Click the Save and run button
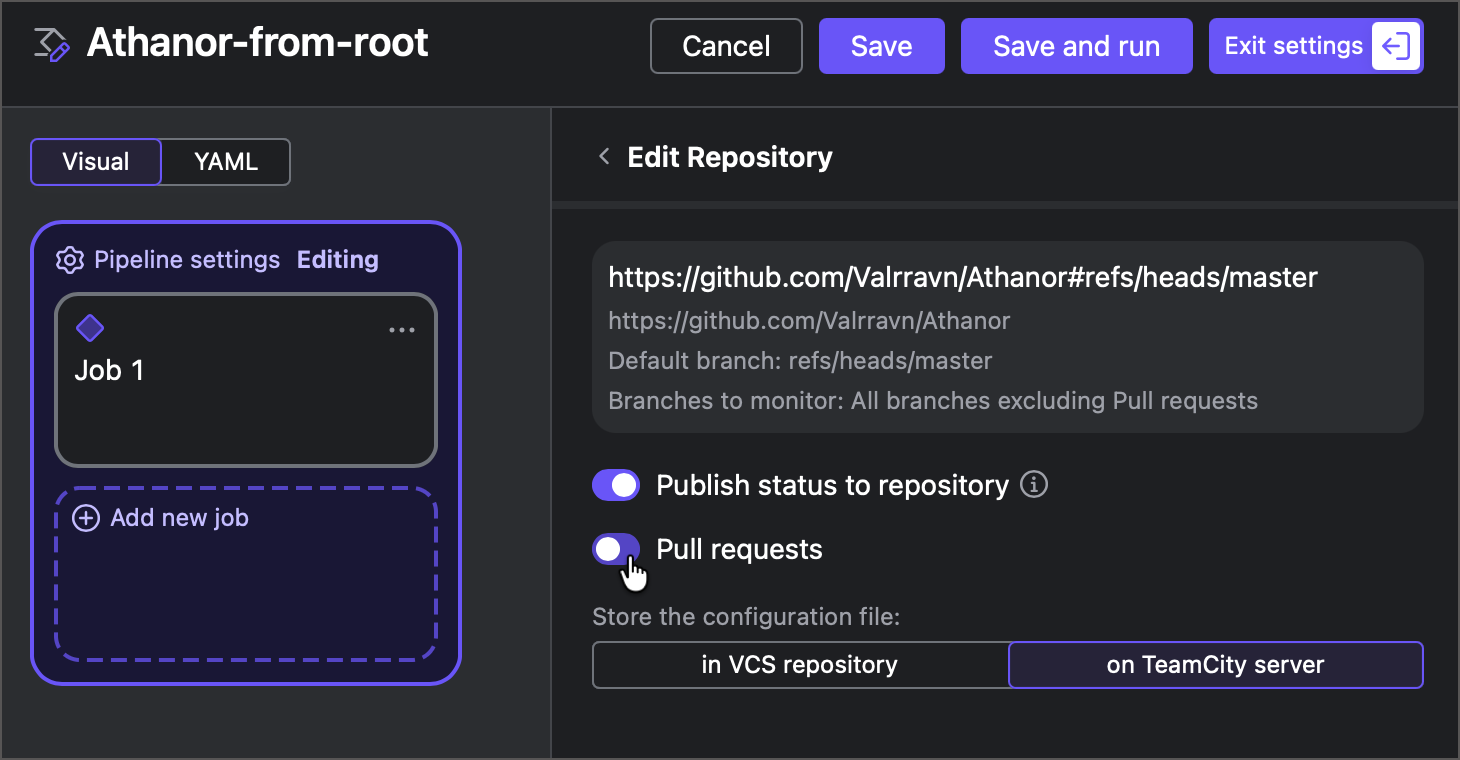The image size is (1460, 760). click(1077, 46)
